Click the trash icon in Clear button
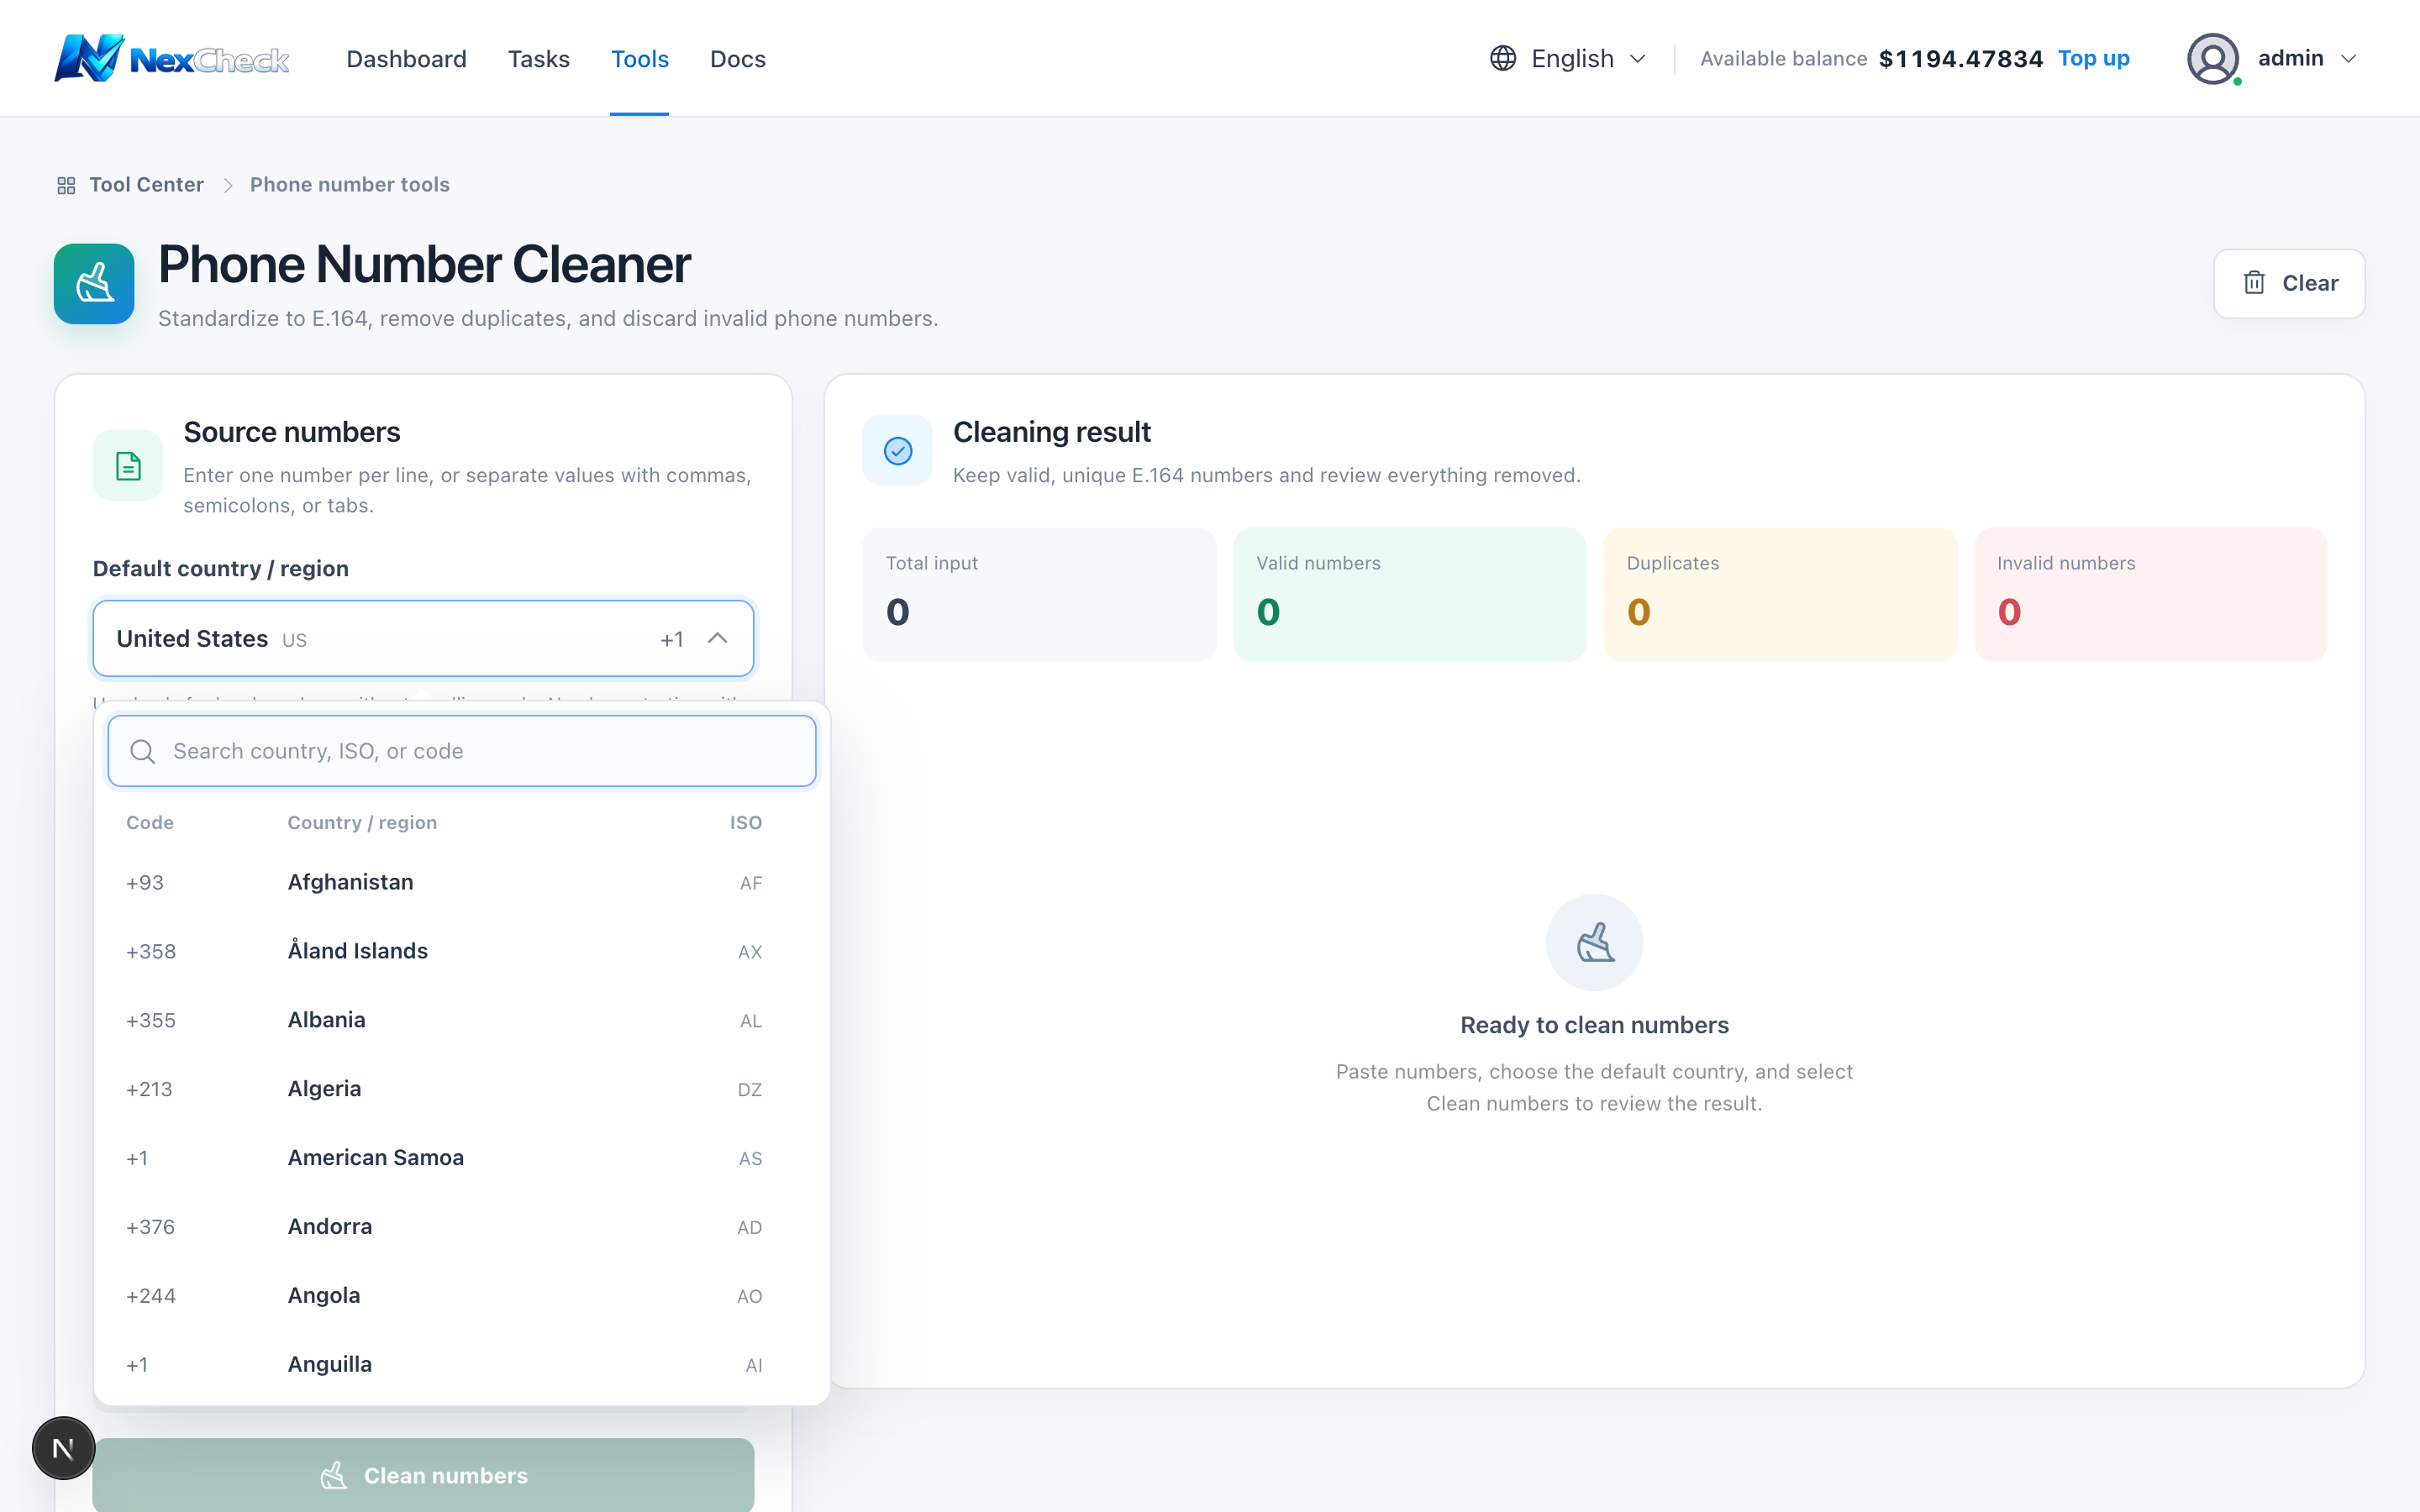The width and height of the screenshot is (2420, 1512). 2254,283
